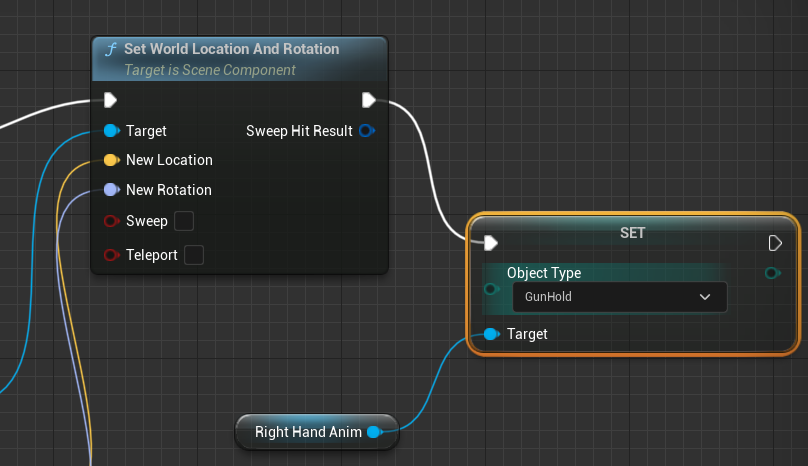Click the blue Target pin on SET node
The height and width of the screenshot is (466, 808).
tap(490, 334)
